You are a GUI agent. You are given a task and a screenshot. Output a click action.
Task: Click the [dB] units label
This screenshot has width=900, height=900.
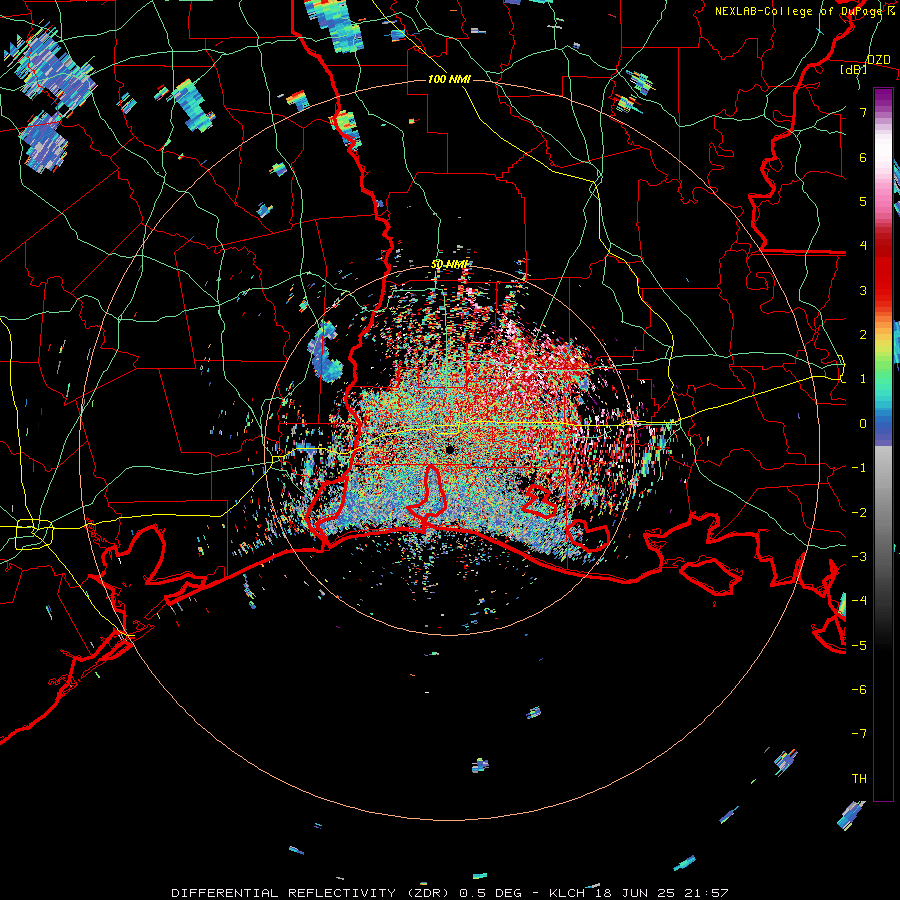(854, 69)
